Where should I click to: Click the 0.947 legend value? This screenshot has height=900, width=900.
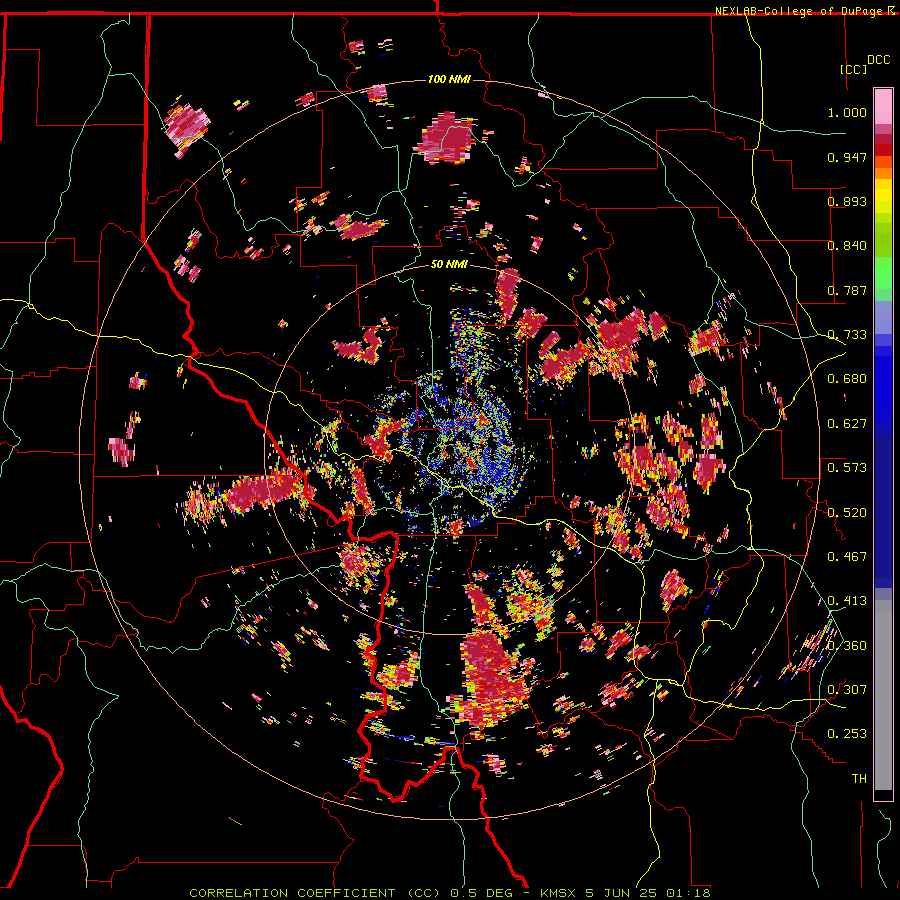coord(847,157)
